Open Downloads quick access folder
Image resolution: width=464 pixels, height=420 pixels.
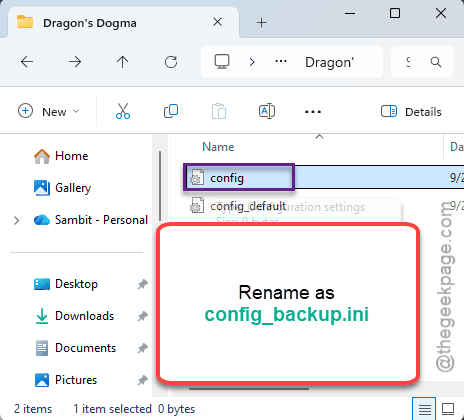click(75, 316)
